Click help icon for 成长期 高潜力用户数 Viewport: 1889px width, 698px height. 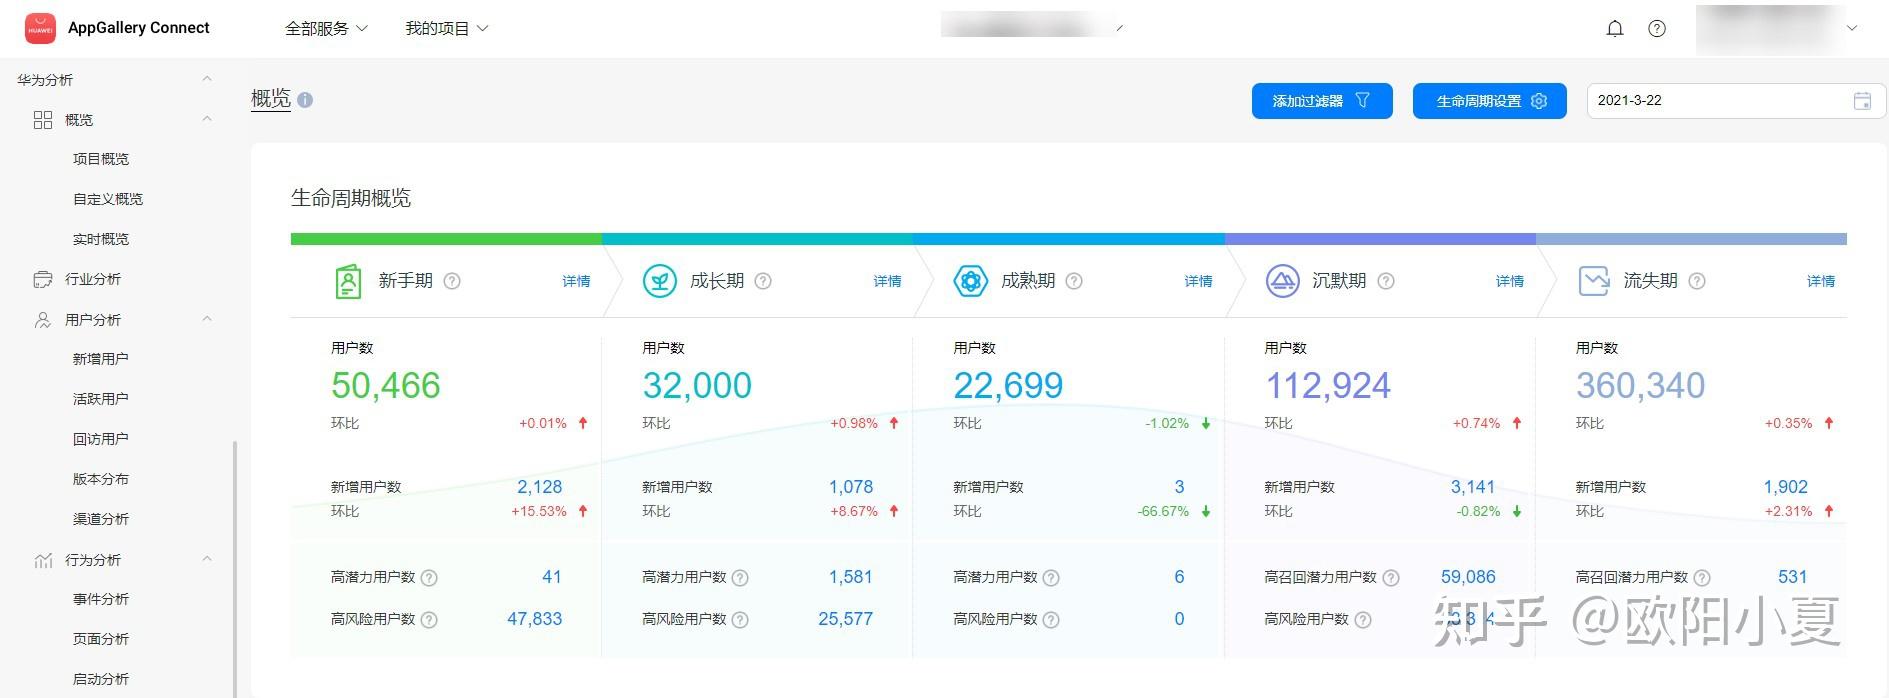[740, 578]
